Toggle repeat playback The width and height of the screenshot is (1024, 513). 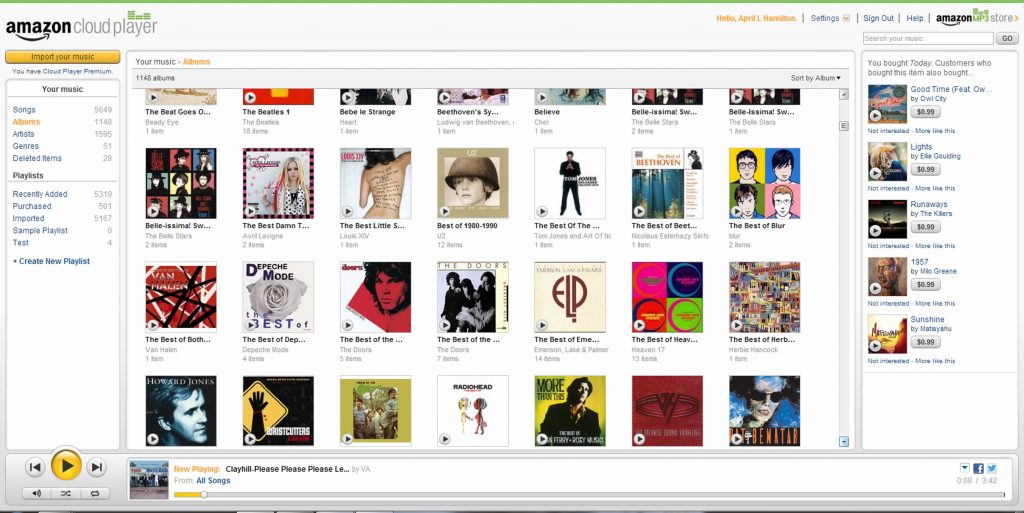pyautogui.click(x=95, y=493)
